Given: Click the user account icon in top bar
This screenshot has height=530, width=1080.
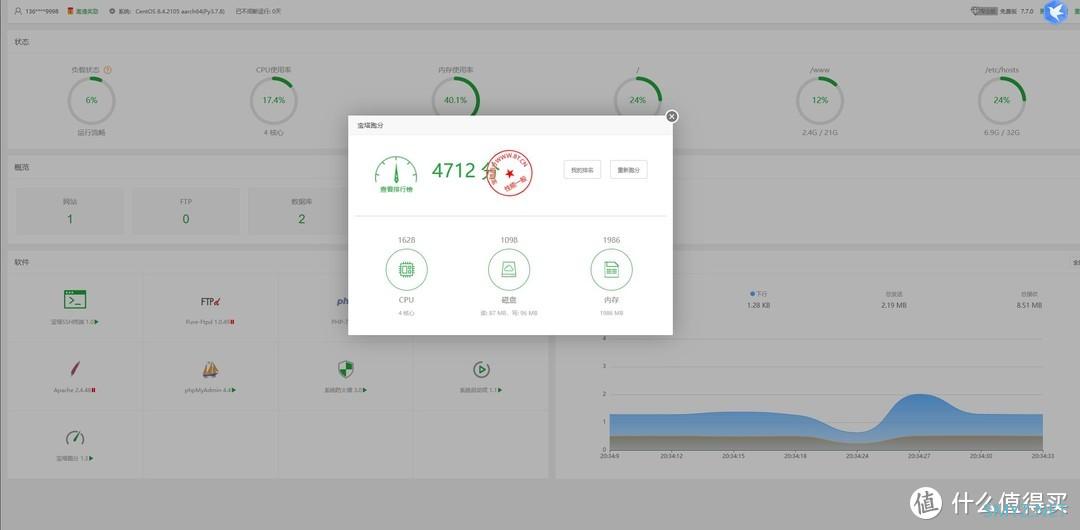Looking at the screenshot, I should (x=18, y=11).
